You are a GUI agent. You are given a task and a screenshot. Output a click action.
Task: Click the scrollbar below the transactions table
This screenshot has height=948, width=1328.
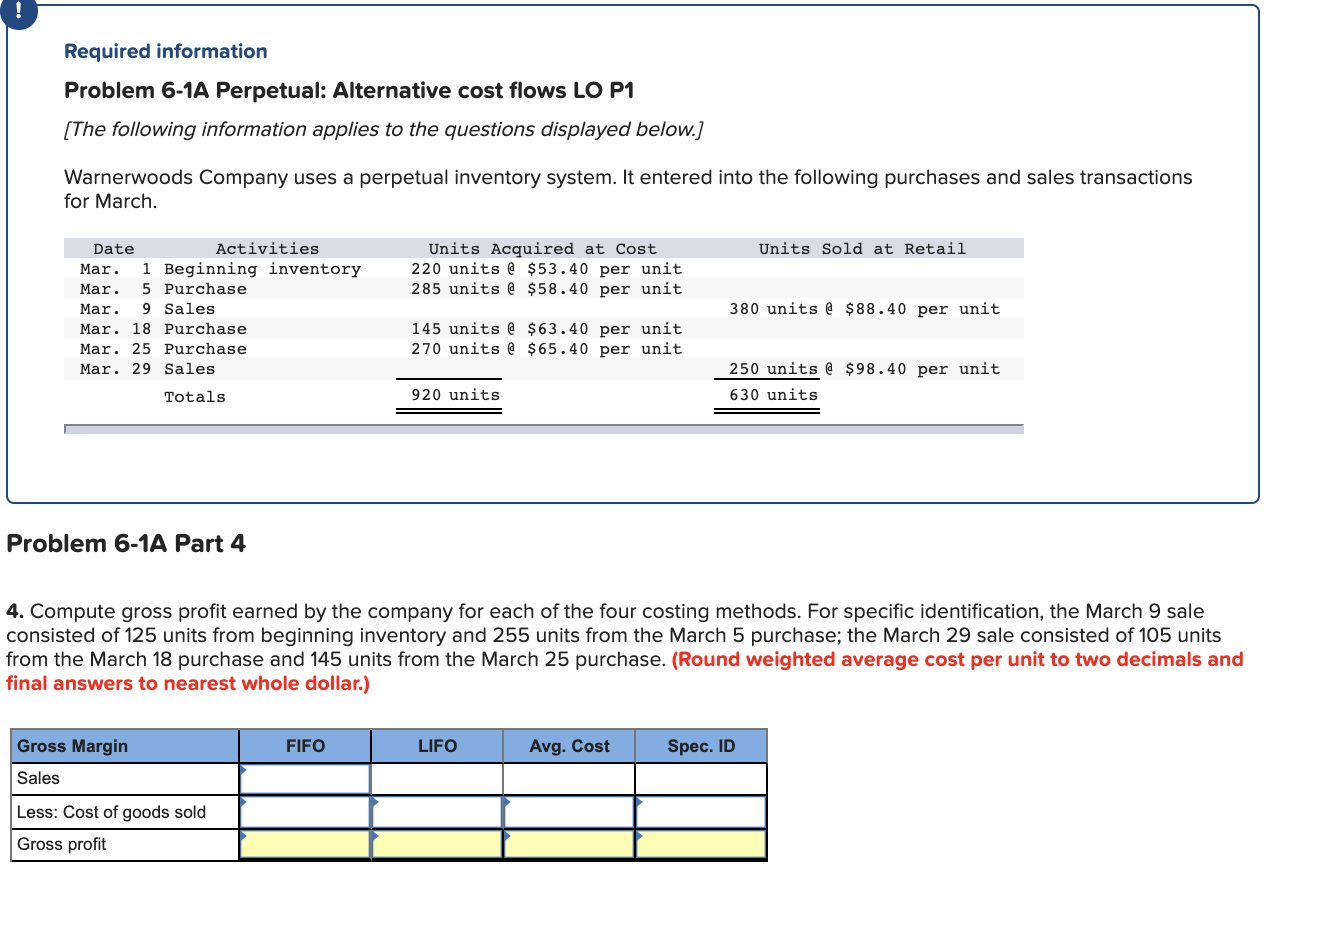pyautogui.click(x=543, y=428)
